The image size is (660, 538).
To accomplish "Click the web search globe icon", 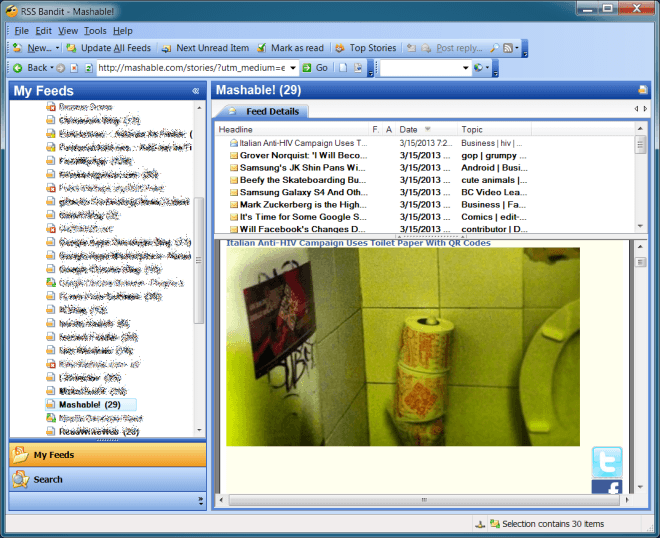I will coord(478,68).
